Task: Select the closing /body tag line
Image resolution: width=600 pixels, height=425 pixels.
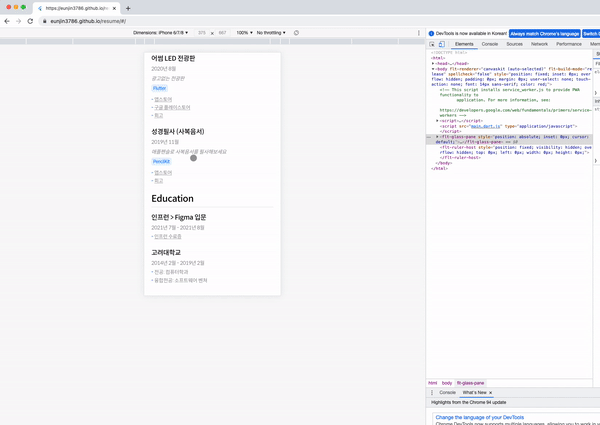Action: point(443,163)
